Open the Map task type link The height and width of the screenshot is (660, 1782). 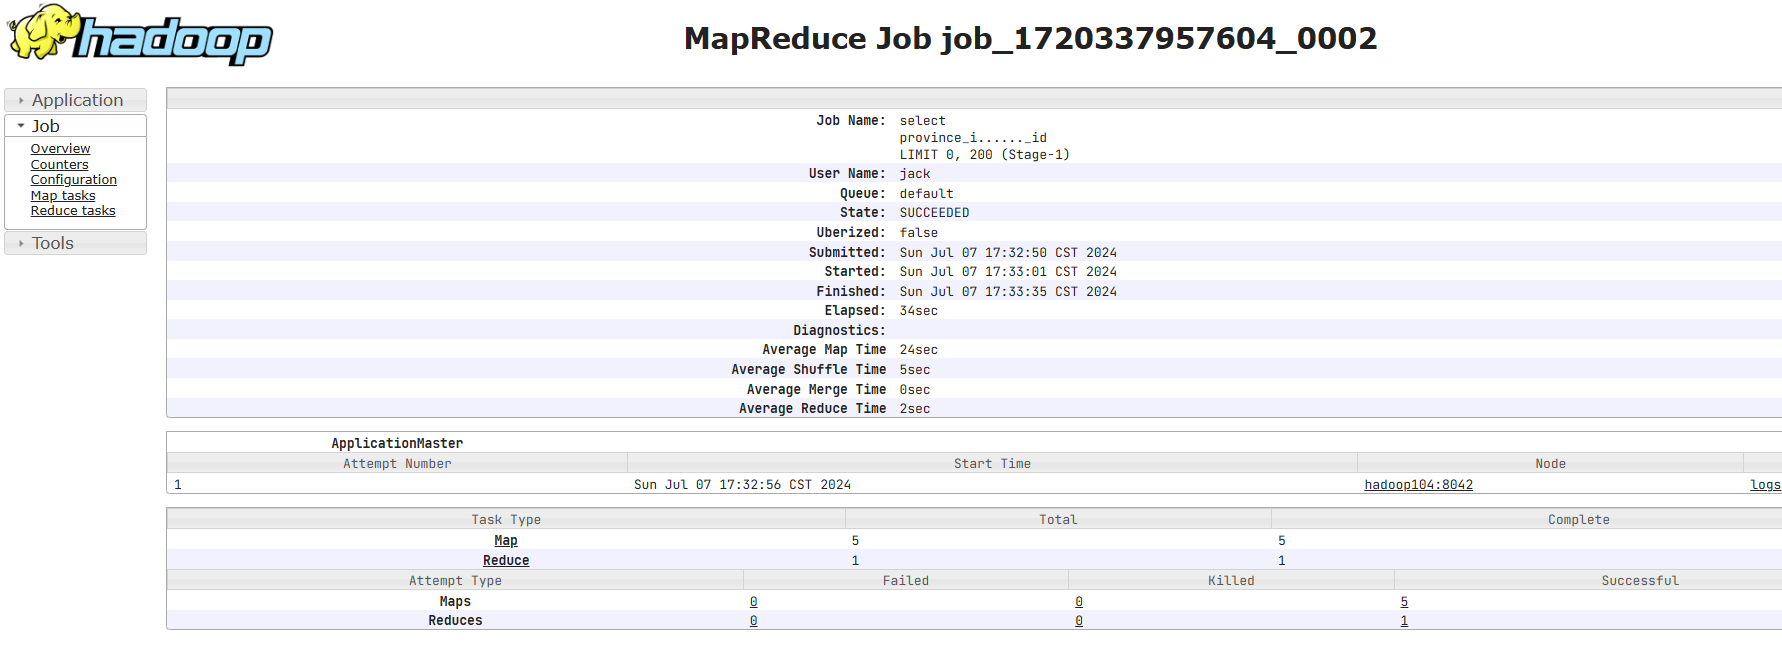[506, 541]
